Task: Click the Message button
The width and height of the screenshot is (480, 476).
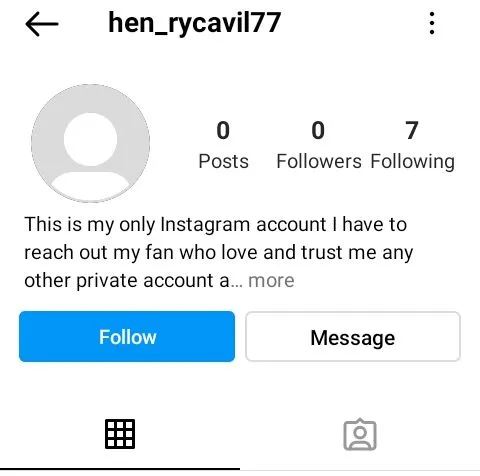Action: click(x=353, y=336)
